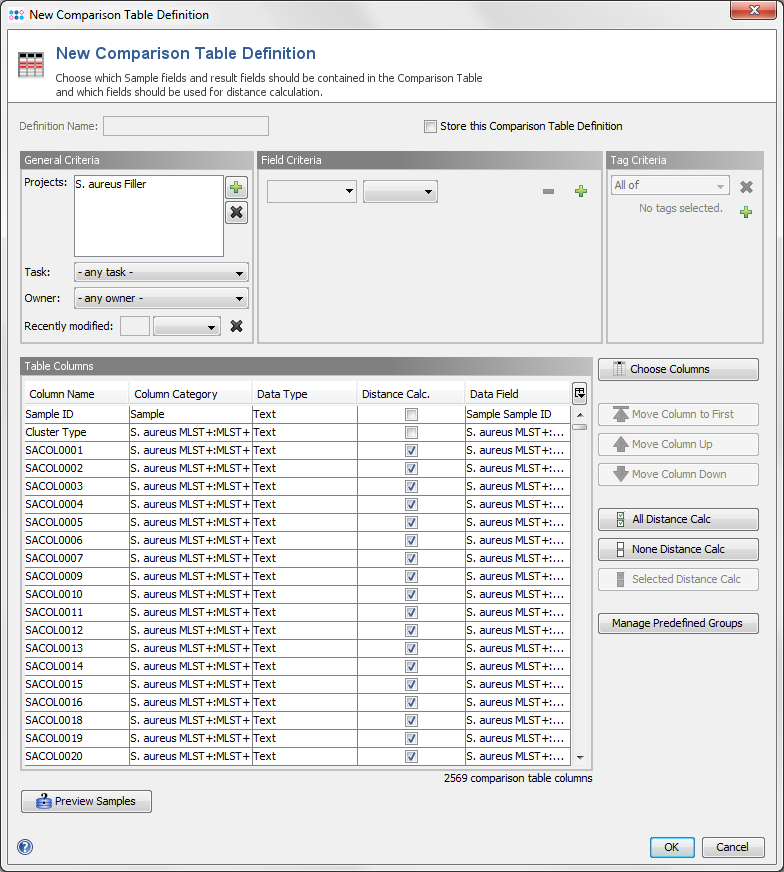Focus the Definition Name field
Image resolution: width=784 pixels, height=872 pixels.
coord(186,126)
